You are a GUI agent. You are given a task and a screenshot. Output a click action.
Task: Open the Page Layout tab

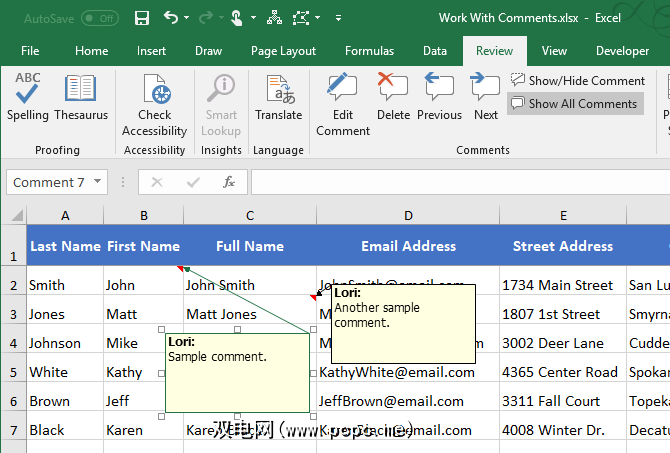(283, 51)
